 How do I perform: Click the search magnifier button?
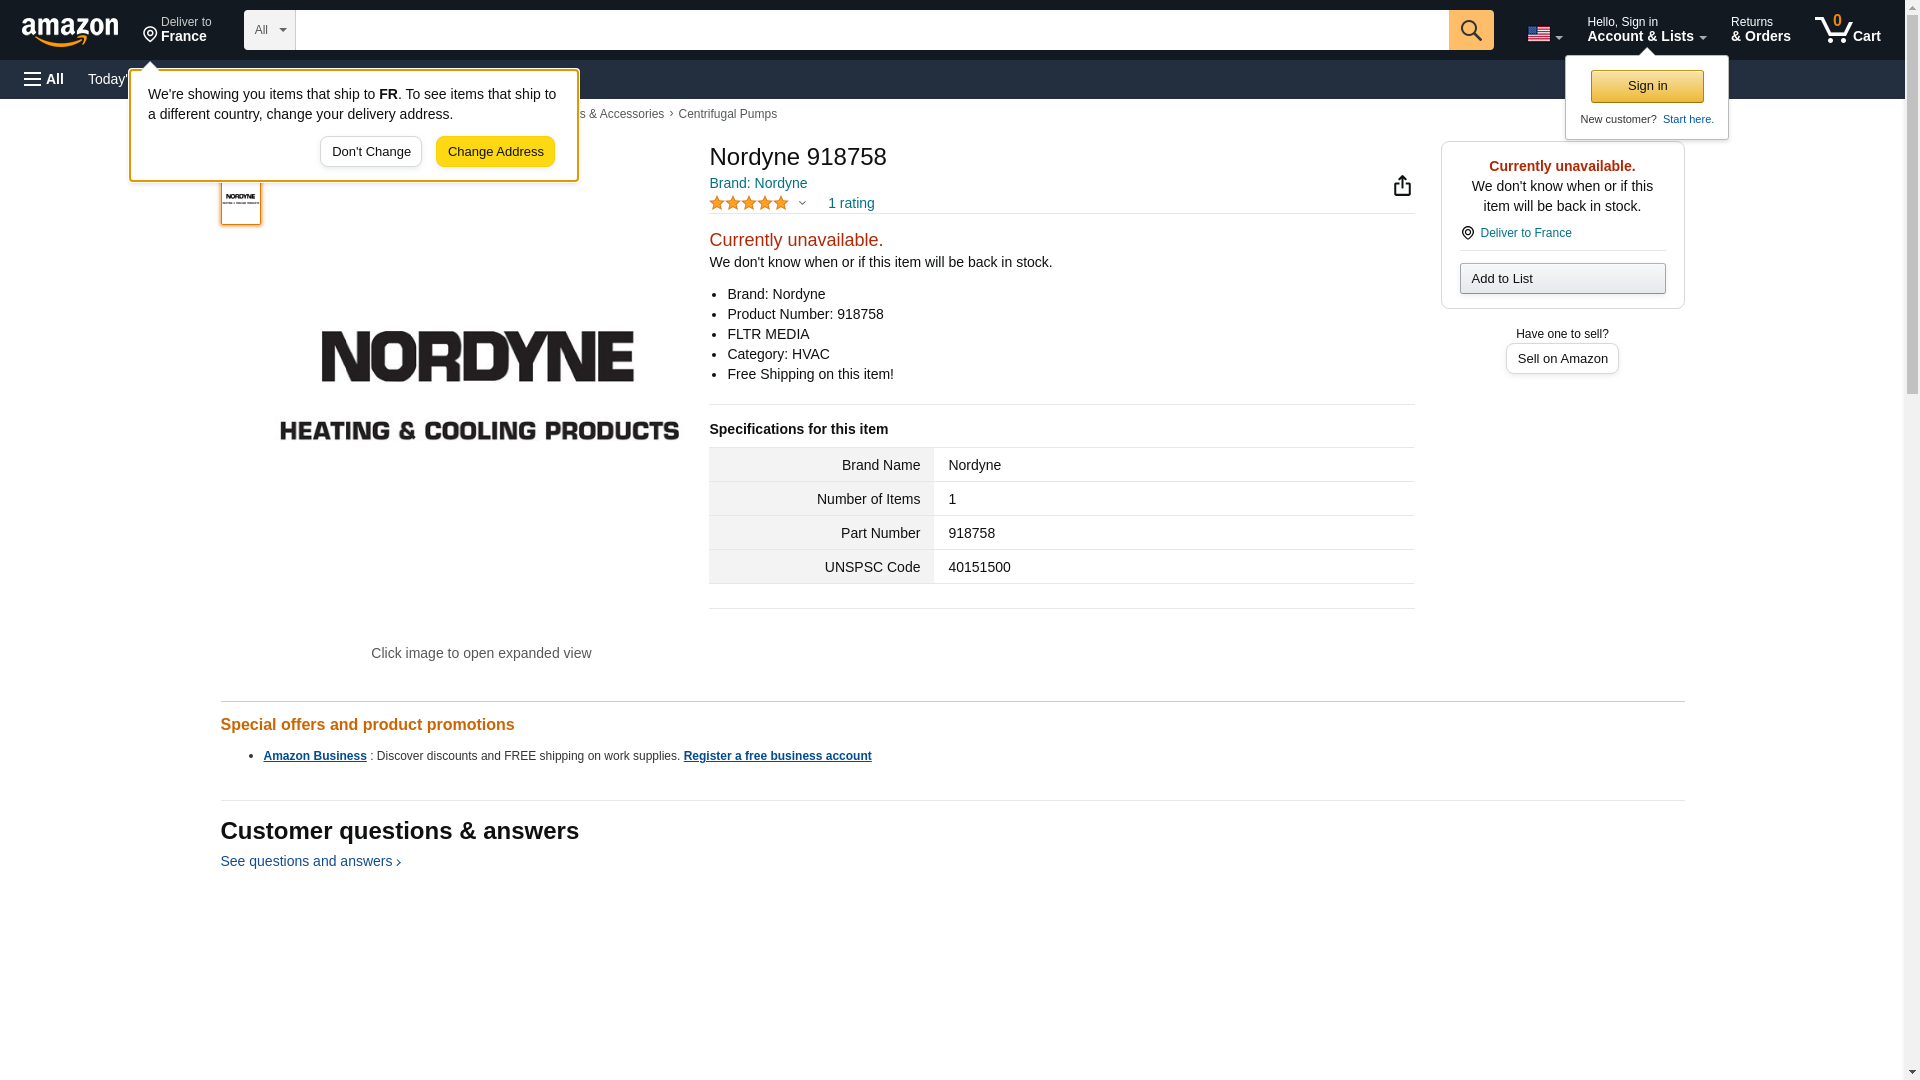(x=1470, y=30)
